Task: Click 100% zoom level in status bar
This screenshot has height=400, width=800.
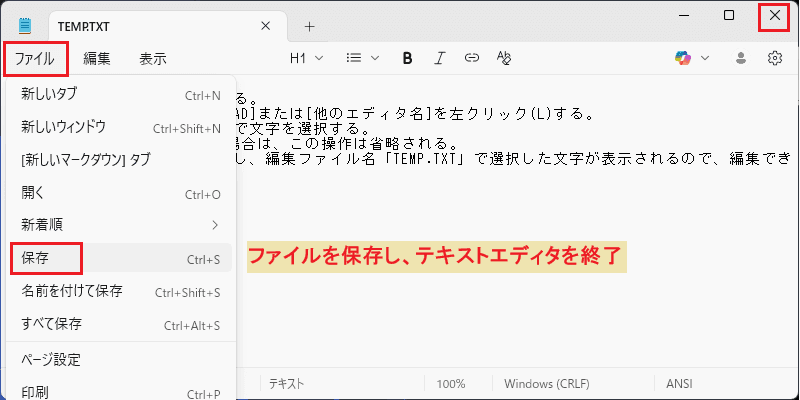Action: pyautogui.click(x=451, y=384)
